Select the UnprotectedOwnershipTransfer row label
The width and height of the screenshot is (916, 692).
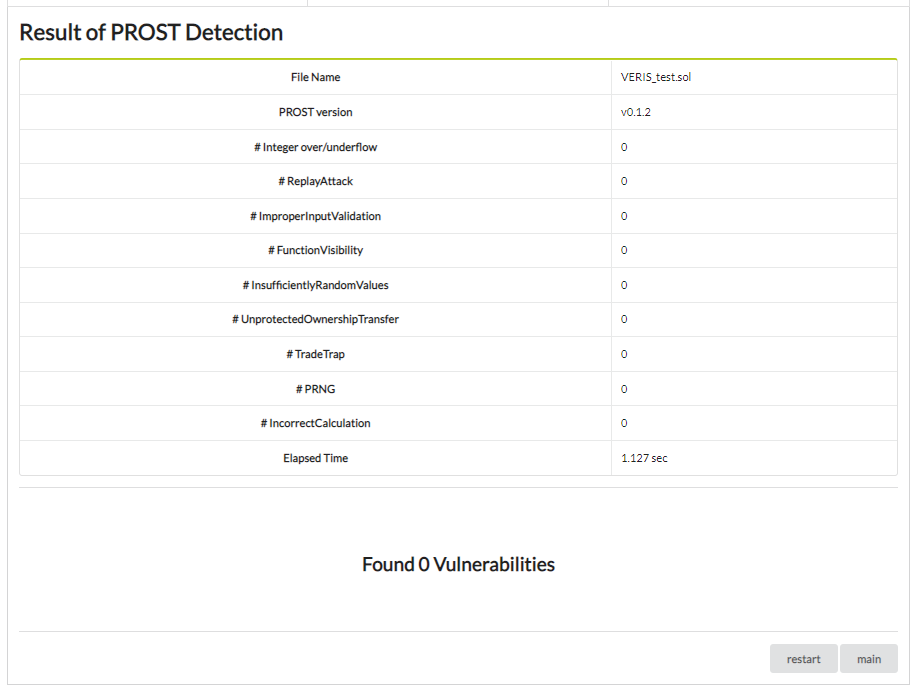315,319
